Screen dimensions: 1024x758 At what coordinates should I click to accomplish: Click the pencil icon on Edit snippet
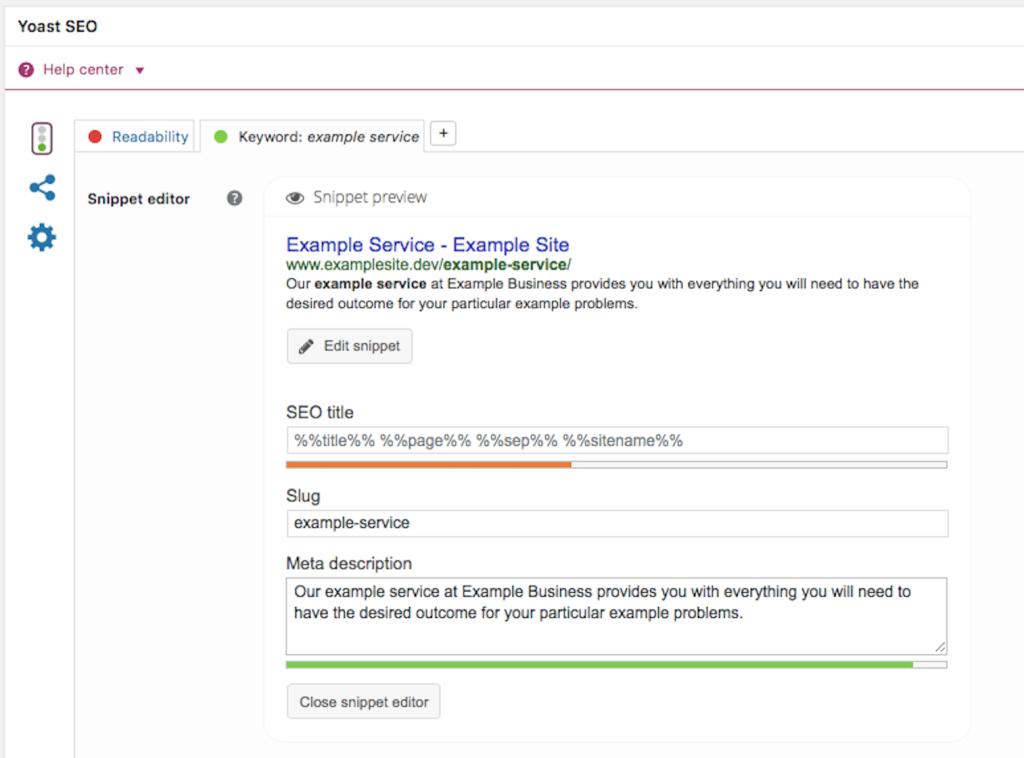pos(307,346)
